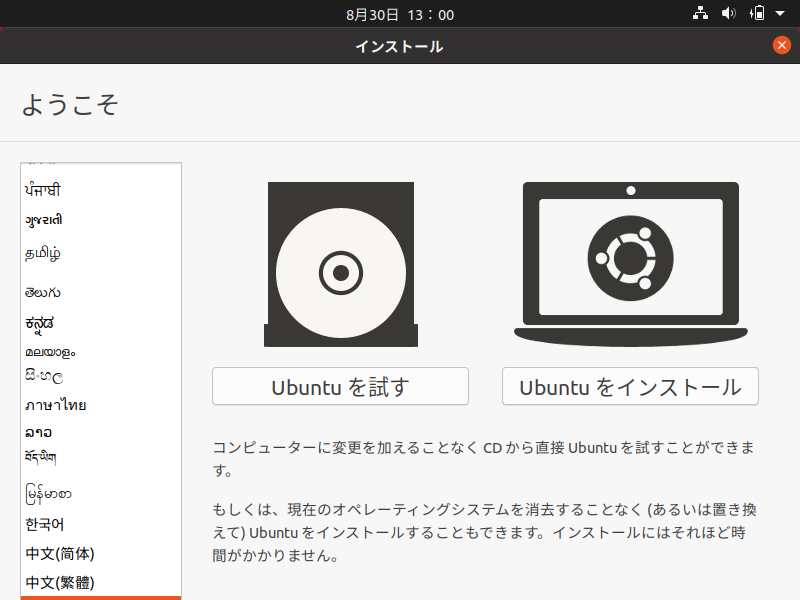Select తెలుగు in the language list

pyautogui.click(x=101, y=292)
